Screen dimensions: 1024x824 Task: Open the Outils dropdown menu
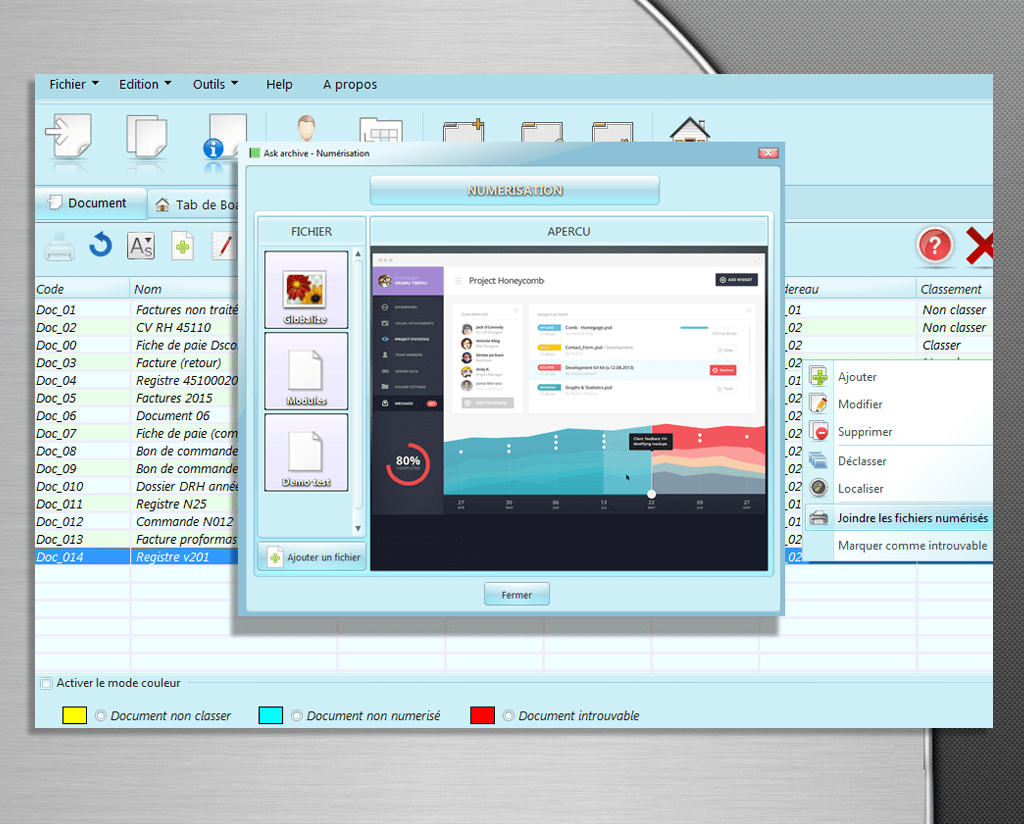coord(215,85)
